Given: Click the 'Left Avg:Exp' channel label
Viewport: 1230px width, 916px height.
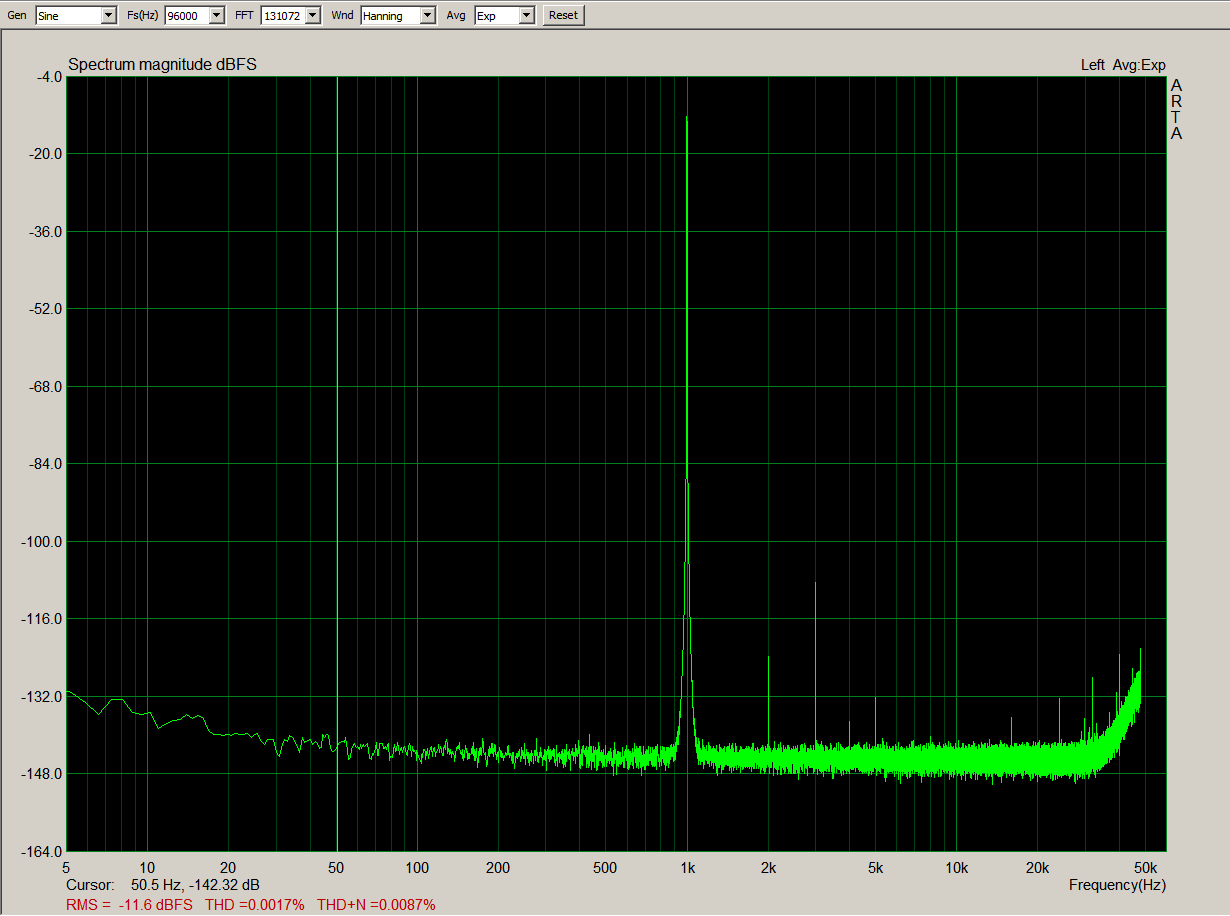Looking at the screenshot, I should click(1123, 65).
